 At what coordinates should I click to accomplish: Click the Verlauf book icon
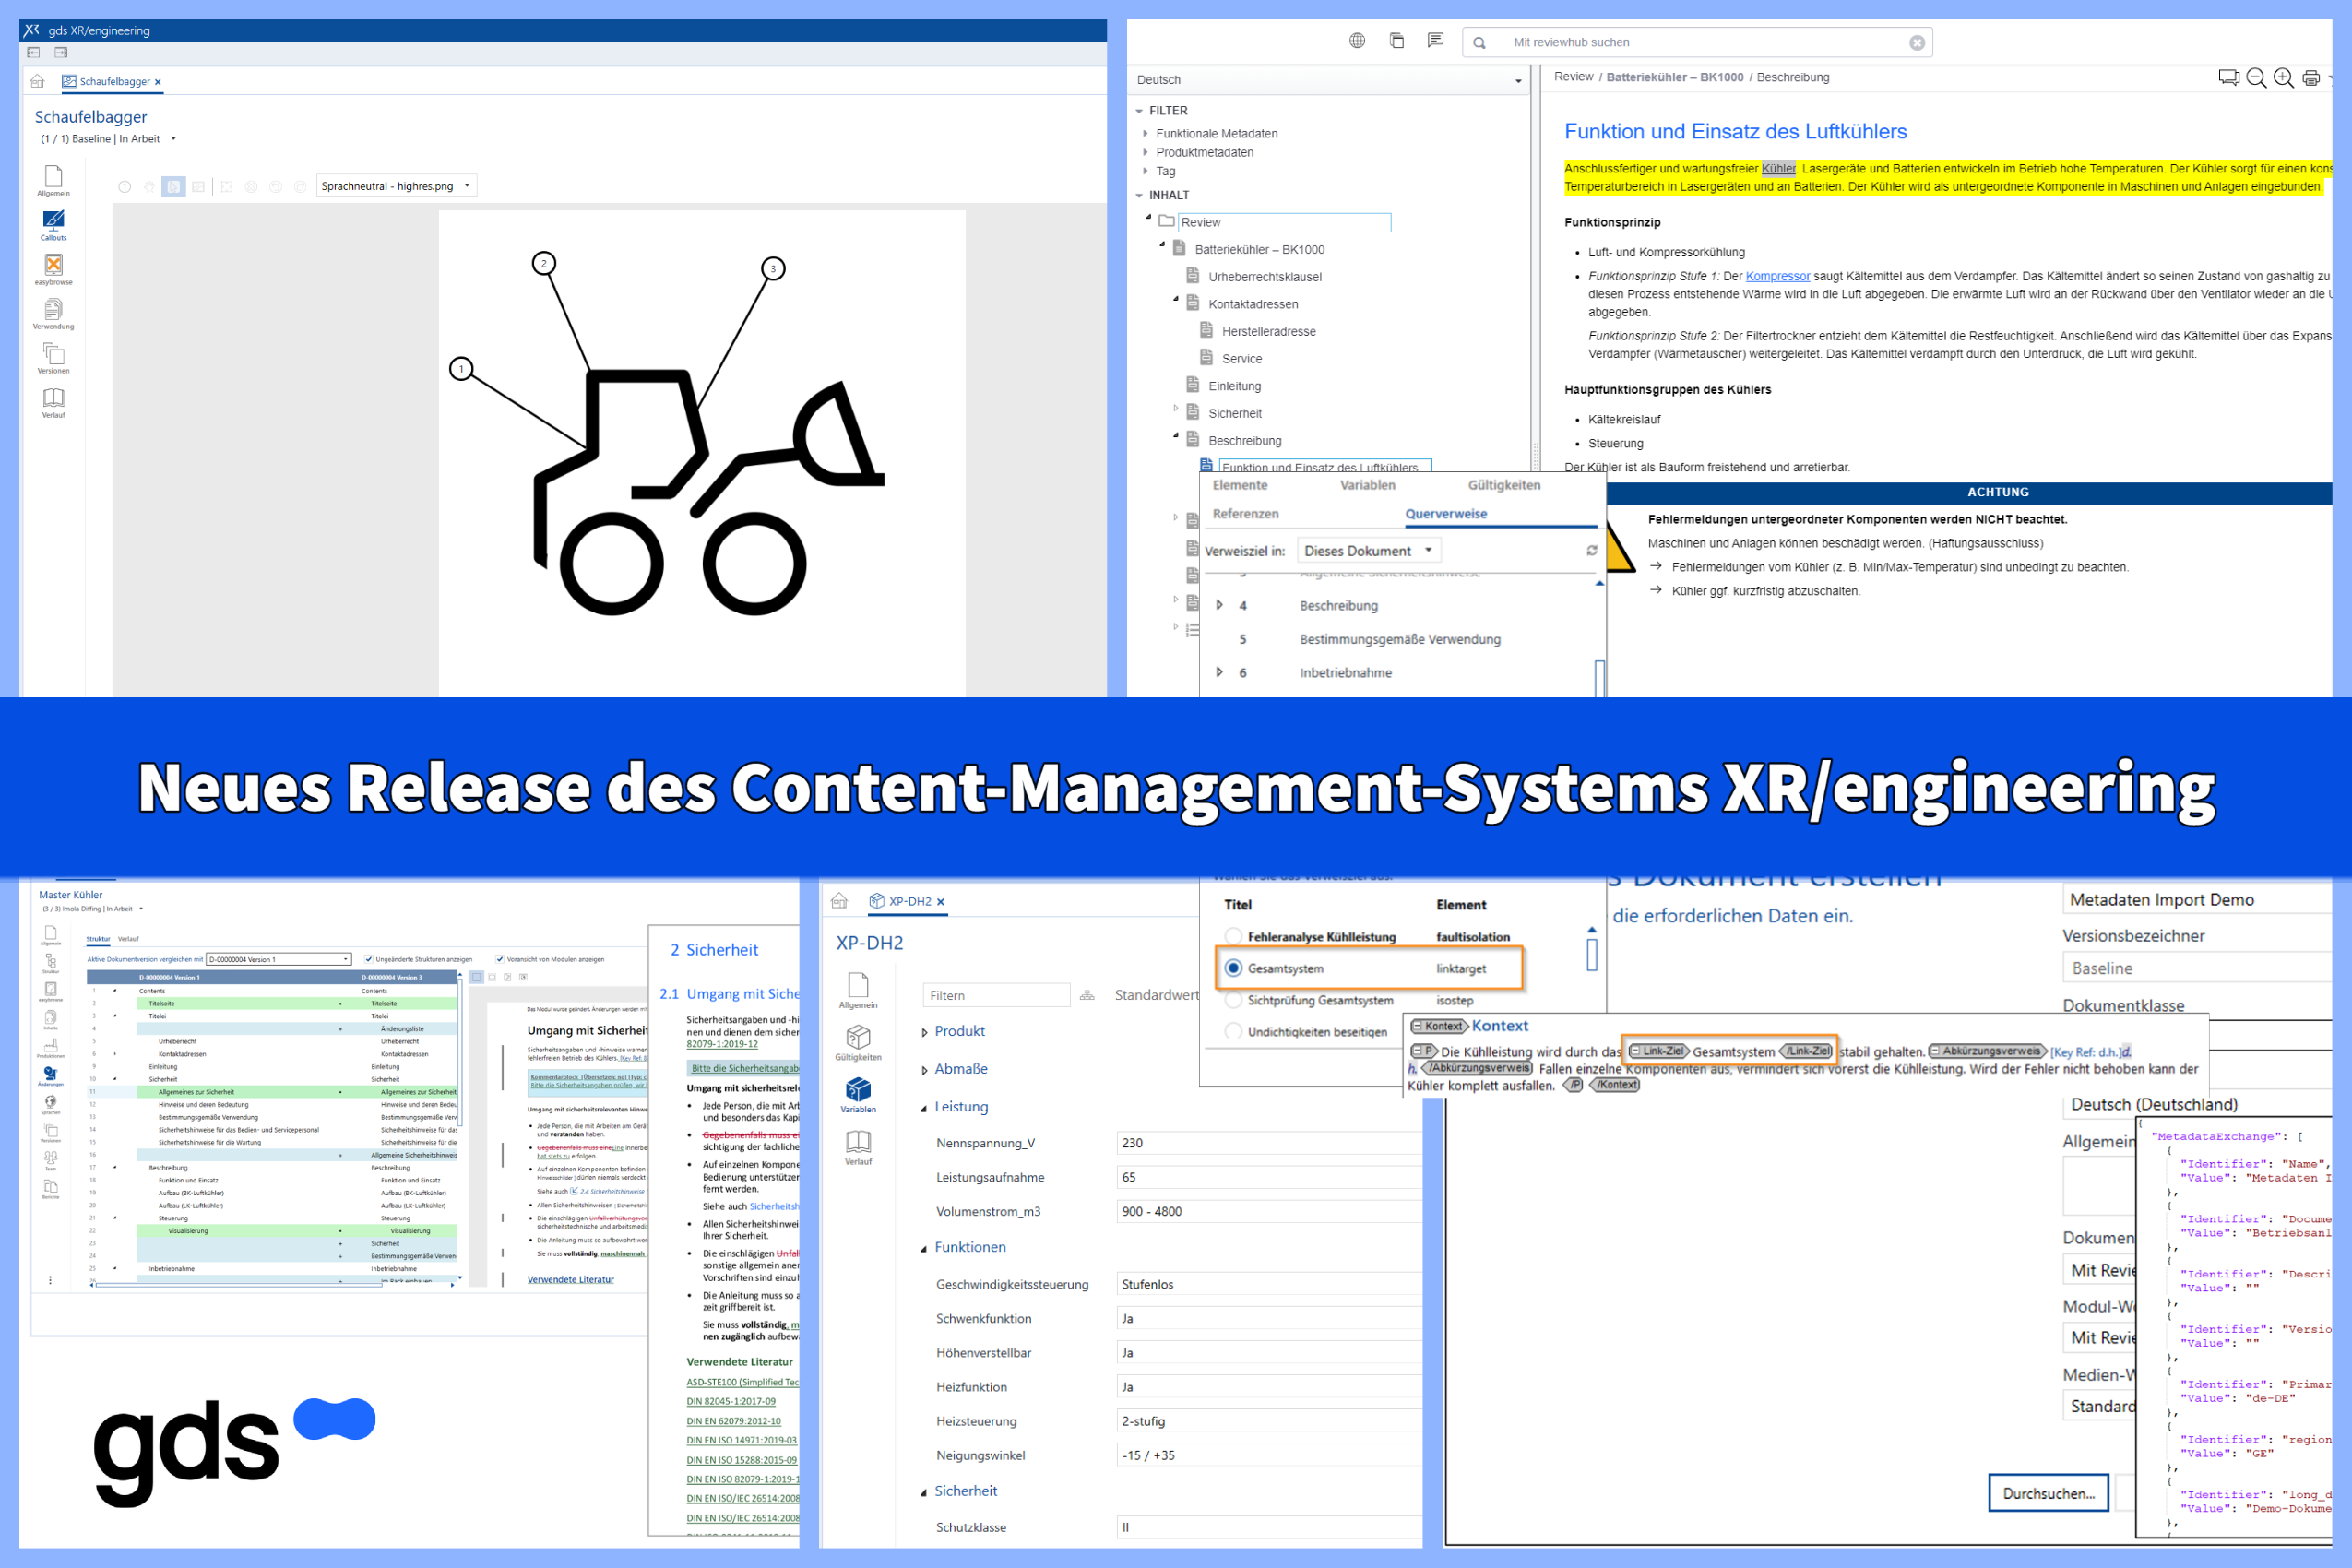[x=53, y=399]
